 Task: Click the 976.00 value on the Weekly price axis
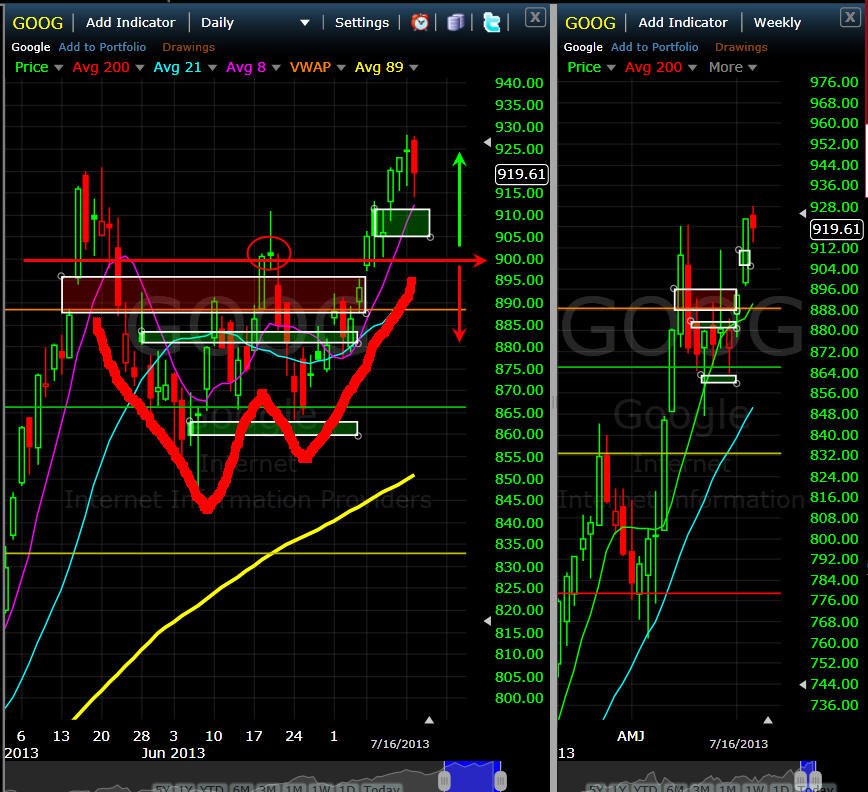(834, 82)
